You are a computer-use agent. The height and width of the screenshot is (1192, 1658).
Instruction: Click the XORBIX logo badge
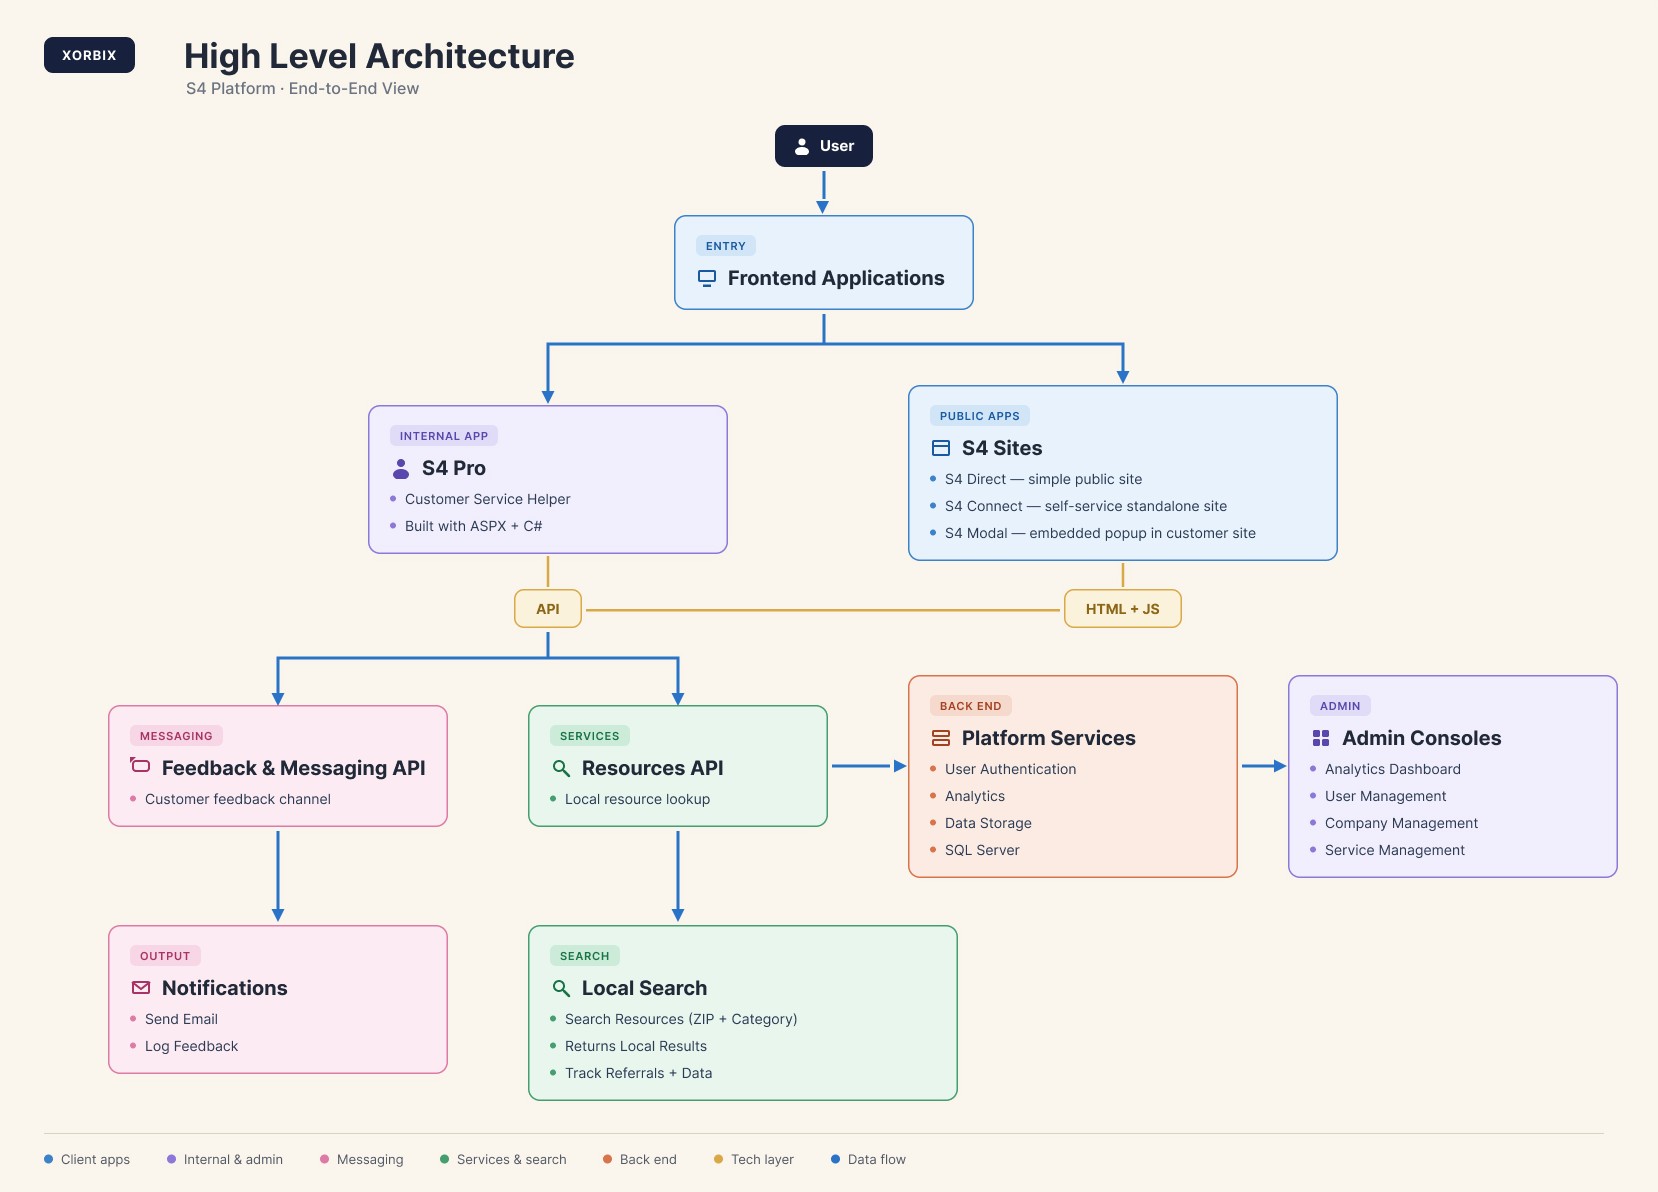tap(89, 55)
